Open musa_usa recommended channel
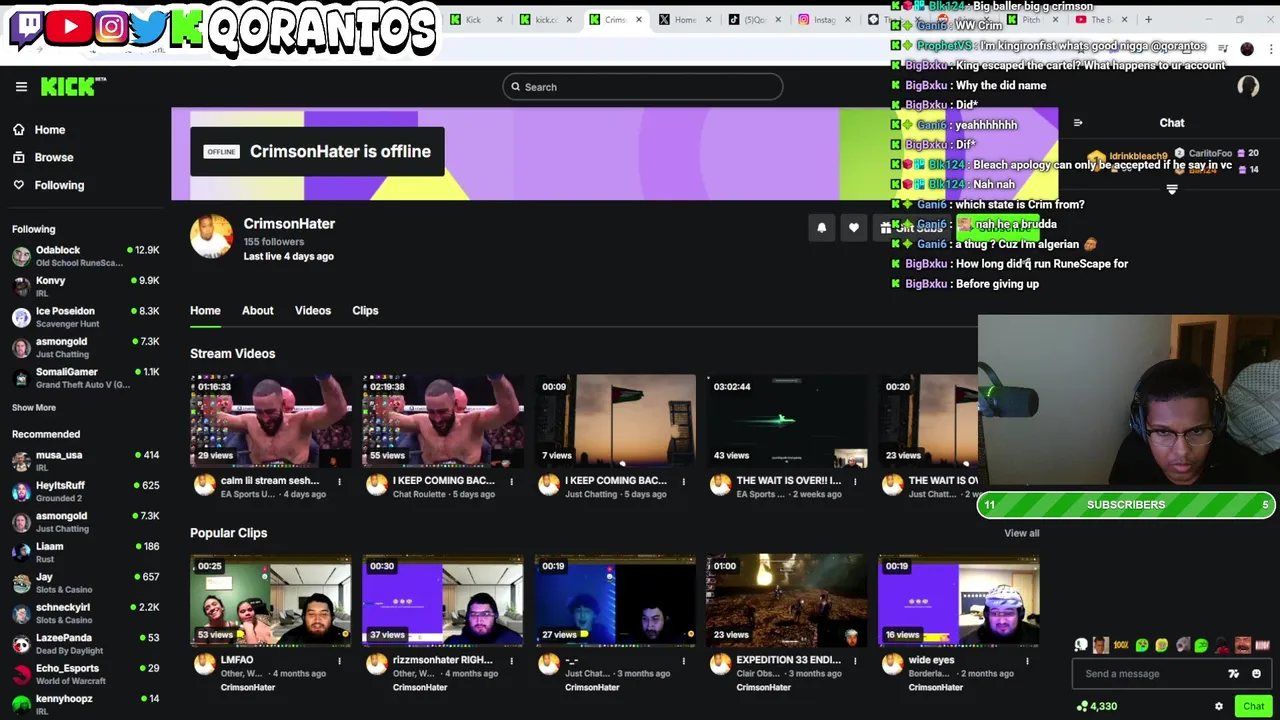The image size is (1280, 720). coord(85,461)
